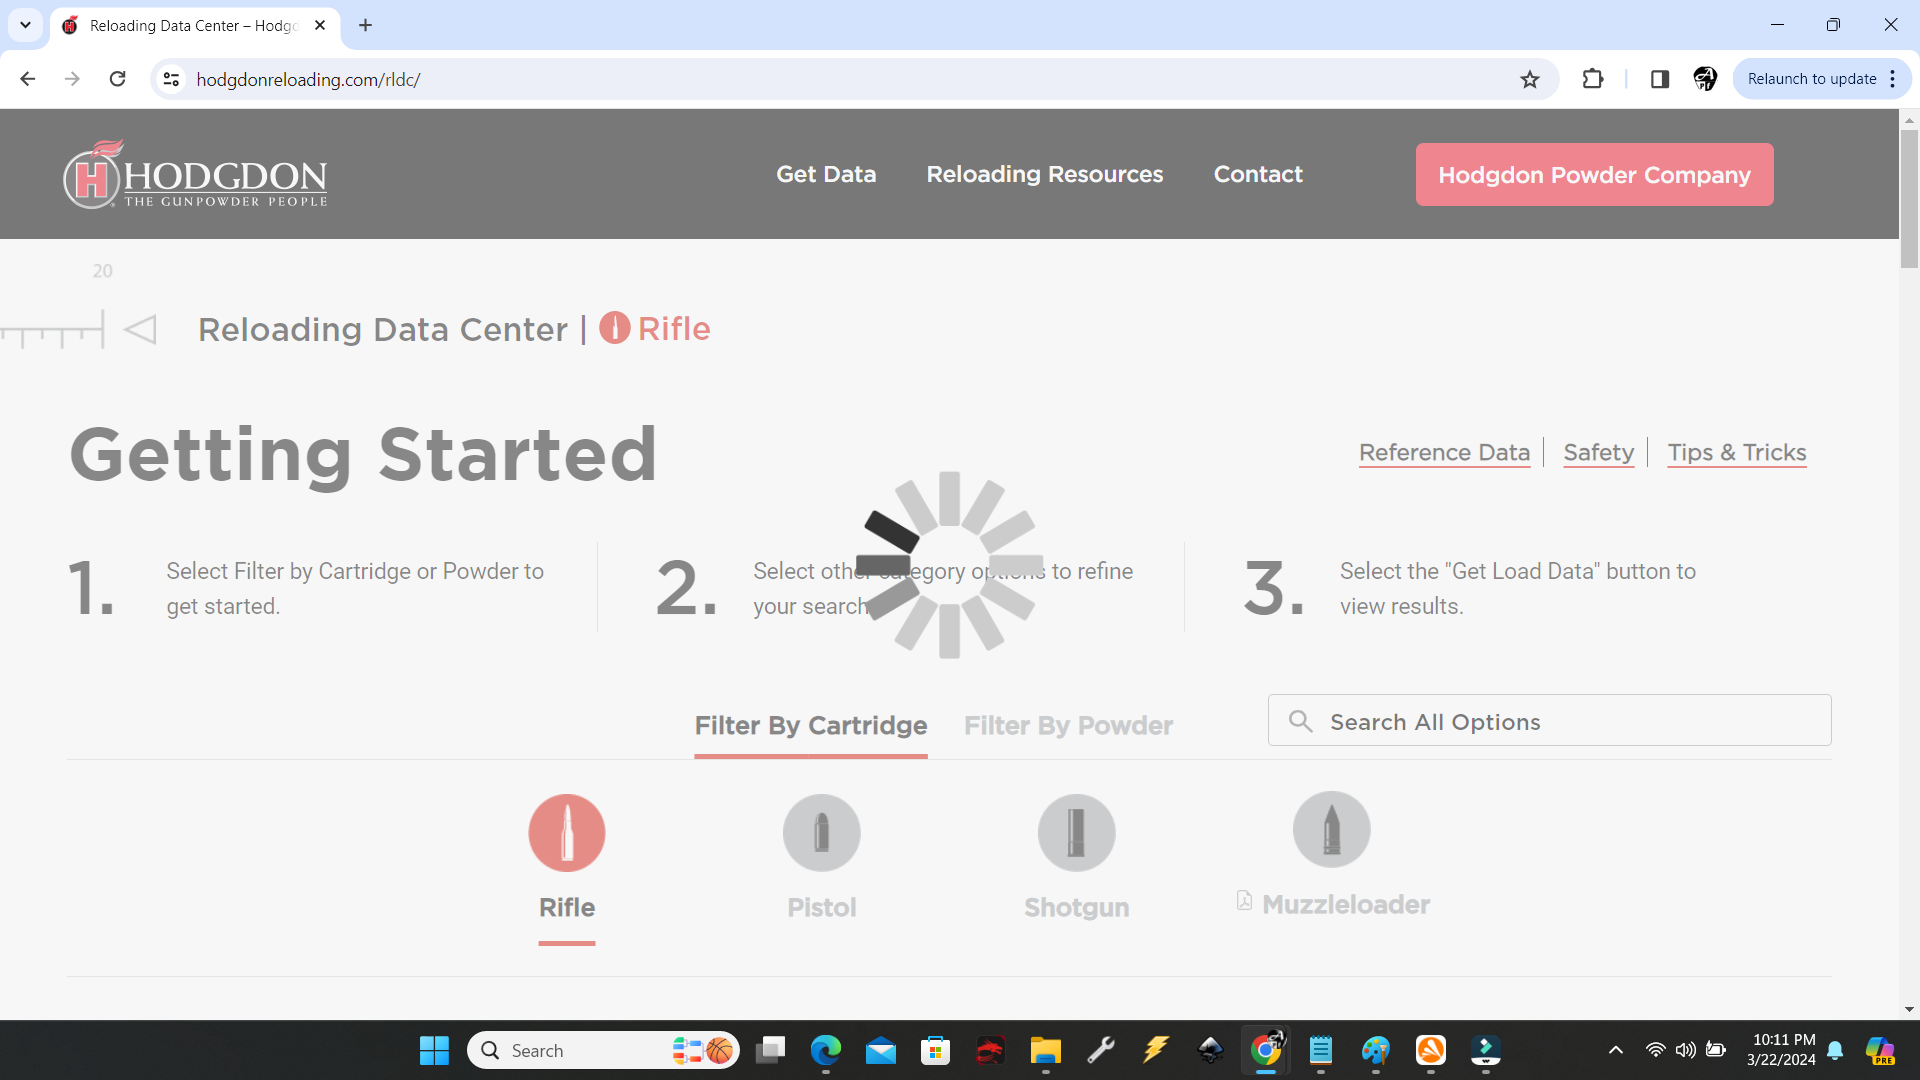The width and height of the screenshot is (1920, 1080).
Task: Show hidden system tray icons
Action: click(1616, 1050)
